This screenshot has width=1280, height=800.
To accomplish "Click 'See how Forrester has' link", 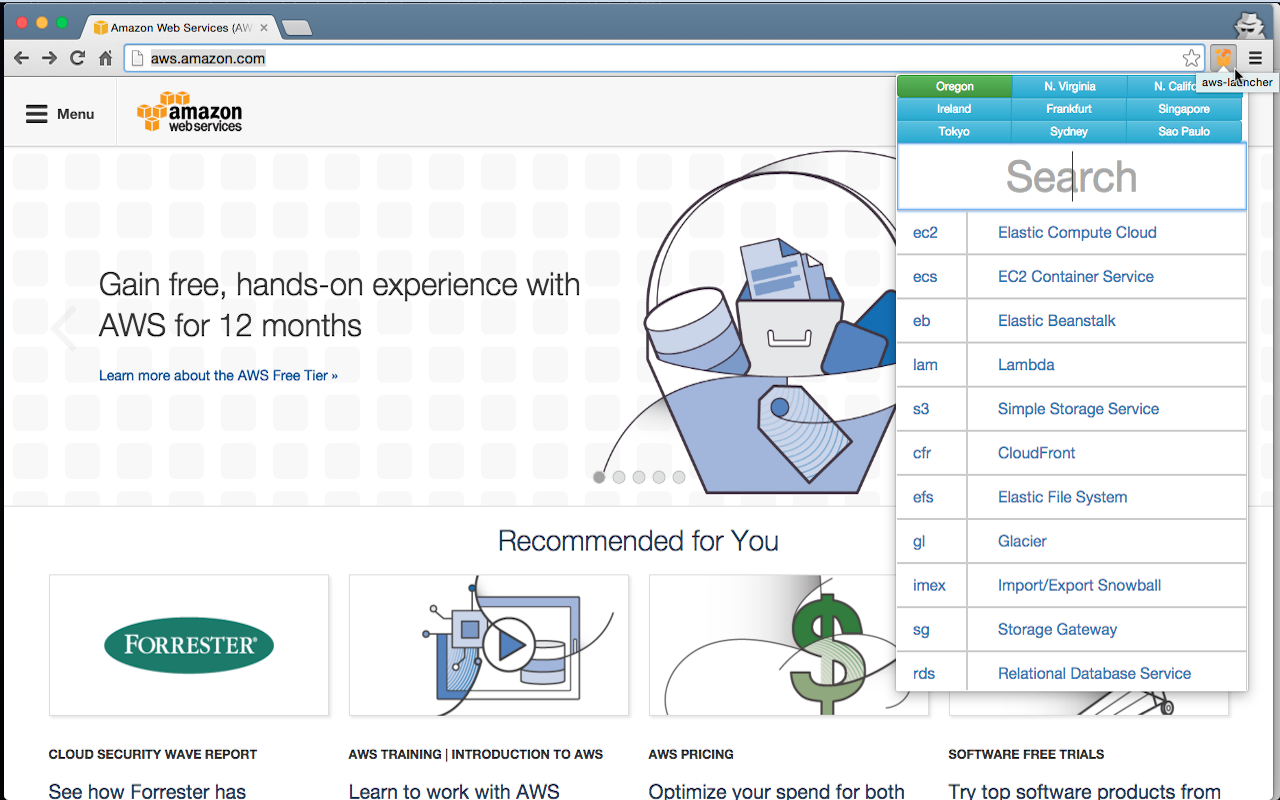I will click(x=147, y=791).
